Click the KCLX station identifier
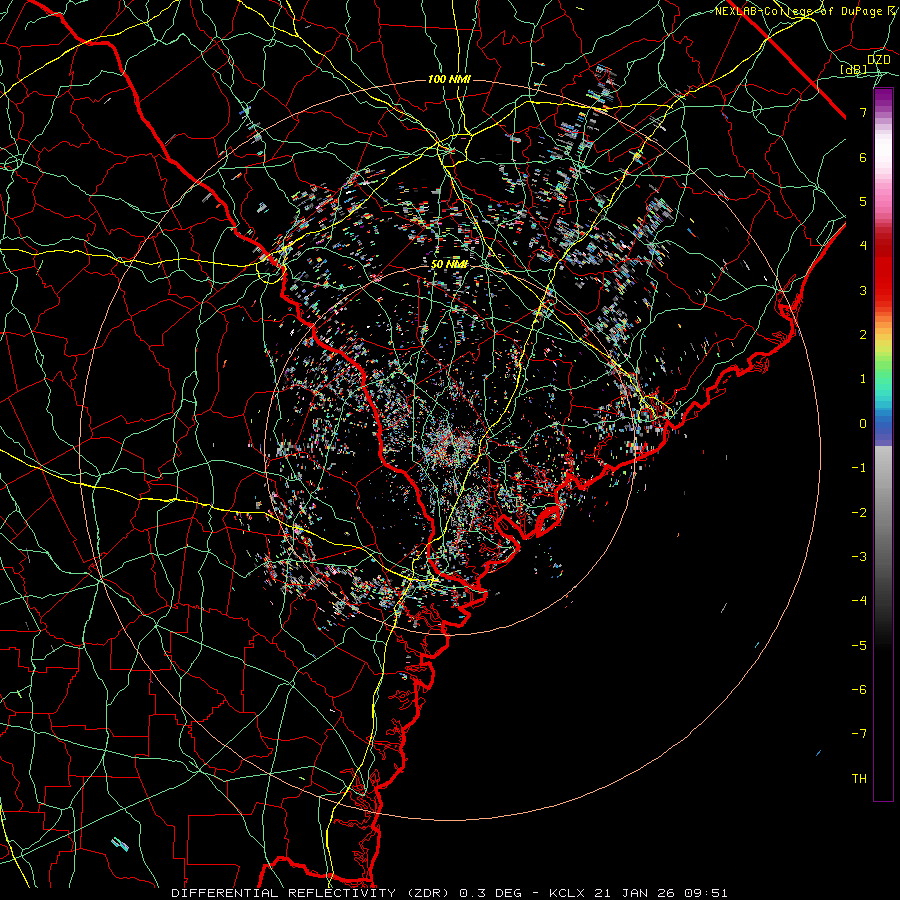The width and height of the screenshot is (900, 900). (567, 893)
